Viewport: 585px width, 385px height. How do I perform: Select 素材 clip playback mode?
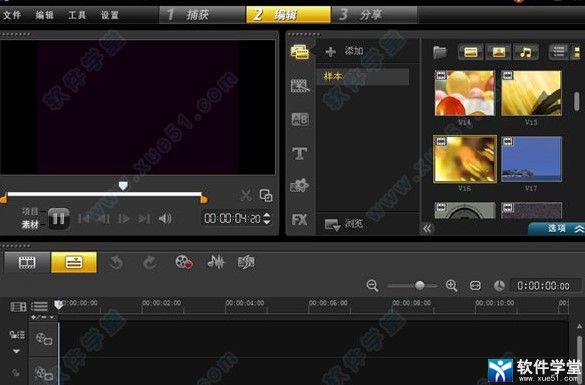tap(30, 225)
